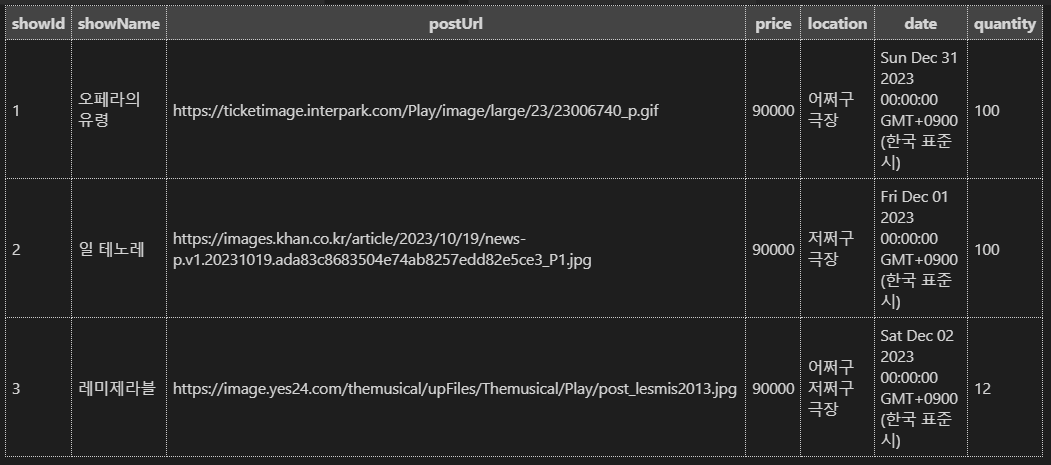
Task: Click the price column header
Action: [773, 23]
